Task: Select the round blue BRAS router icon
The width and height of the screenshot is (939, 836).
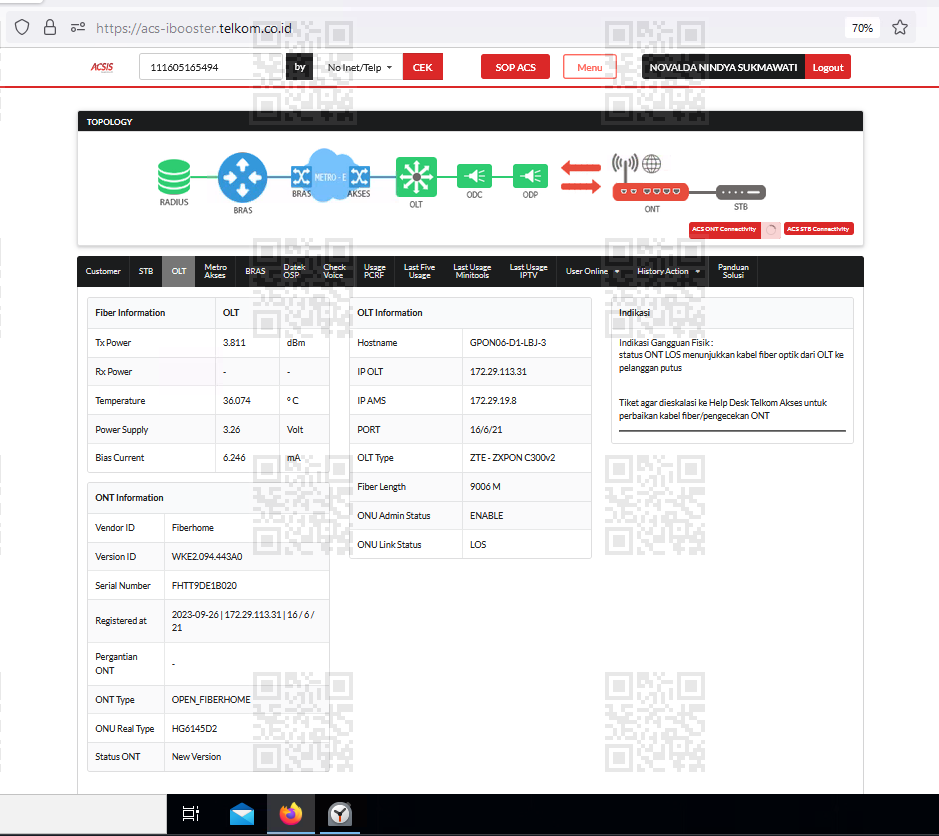Action: point(243,177)
